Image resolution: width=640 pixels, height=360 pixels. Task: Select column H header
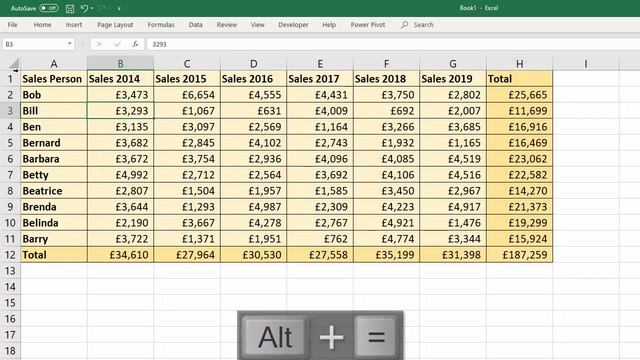pyautogui.click(x=519, y=64)
